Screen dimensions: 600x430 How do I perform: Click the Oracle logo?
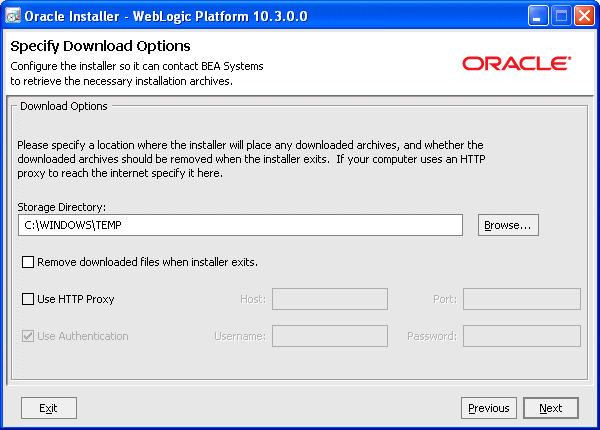(x=517, y=64)
